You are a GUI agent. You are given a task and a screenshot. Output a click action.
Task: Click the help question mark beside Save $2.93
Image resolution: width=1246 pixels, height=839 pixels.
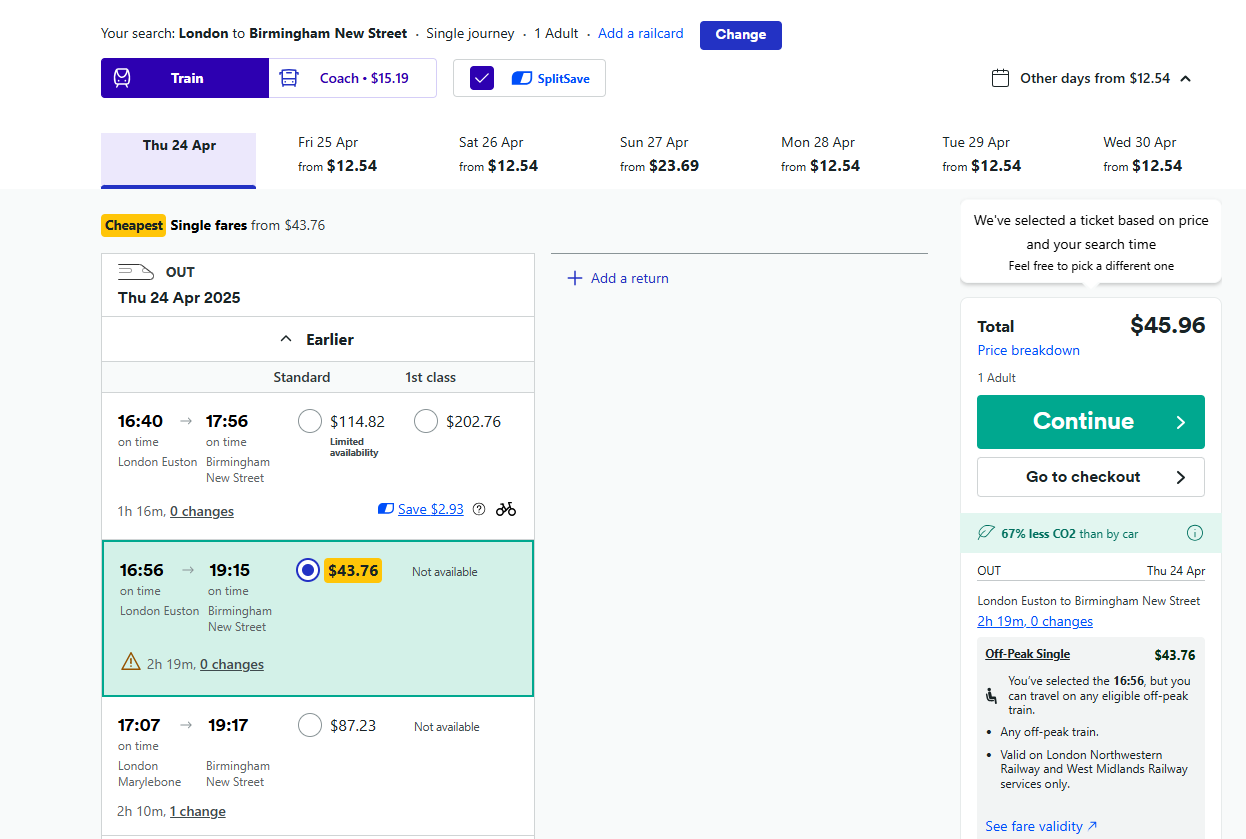479,509
